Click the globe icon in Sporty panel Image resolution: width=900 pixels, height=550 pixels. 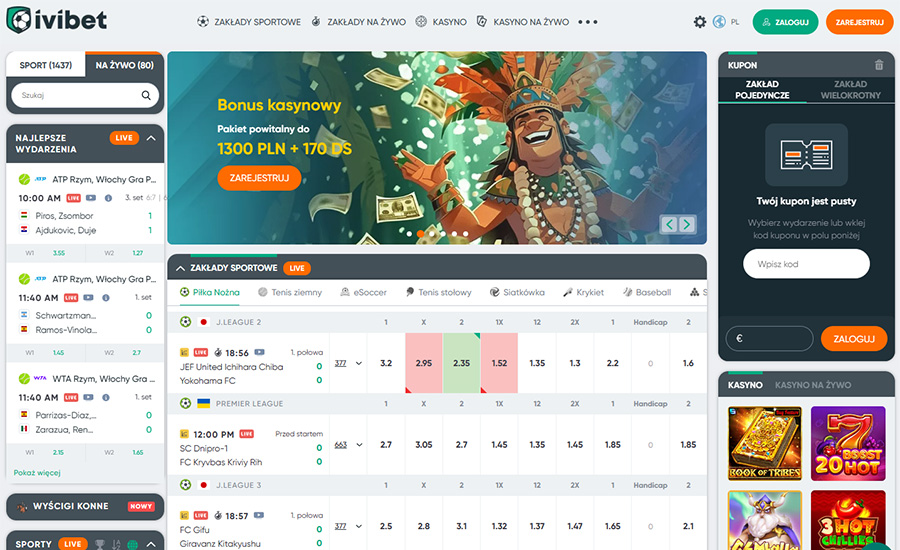[x=133, y=544]
